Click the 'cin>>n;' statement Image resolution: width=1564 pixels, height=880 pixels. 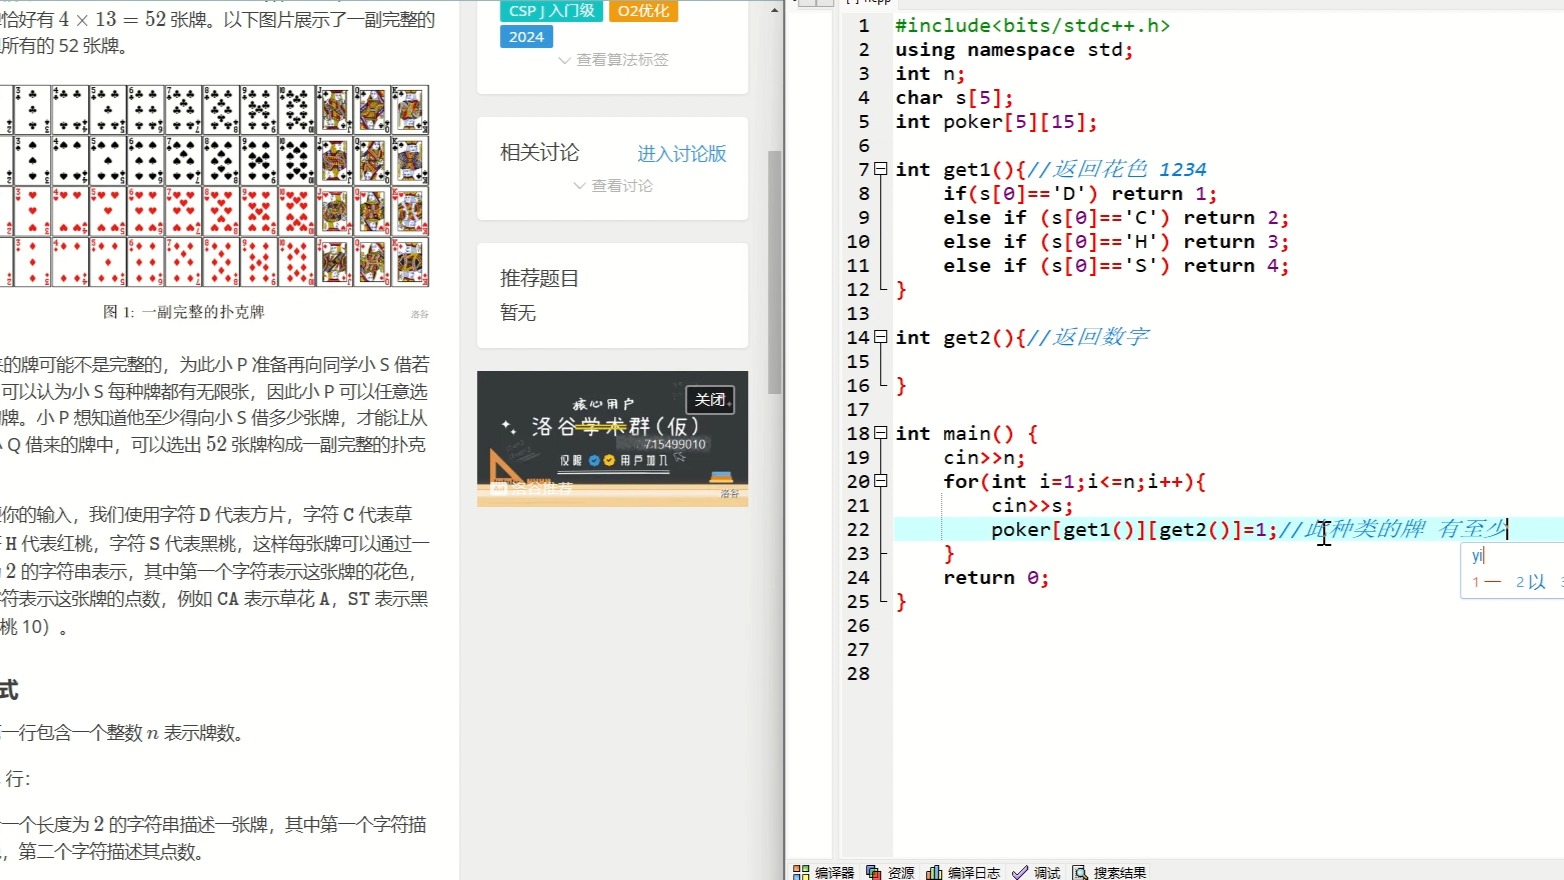[984, 458]
